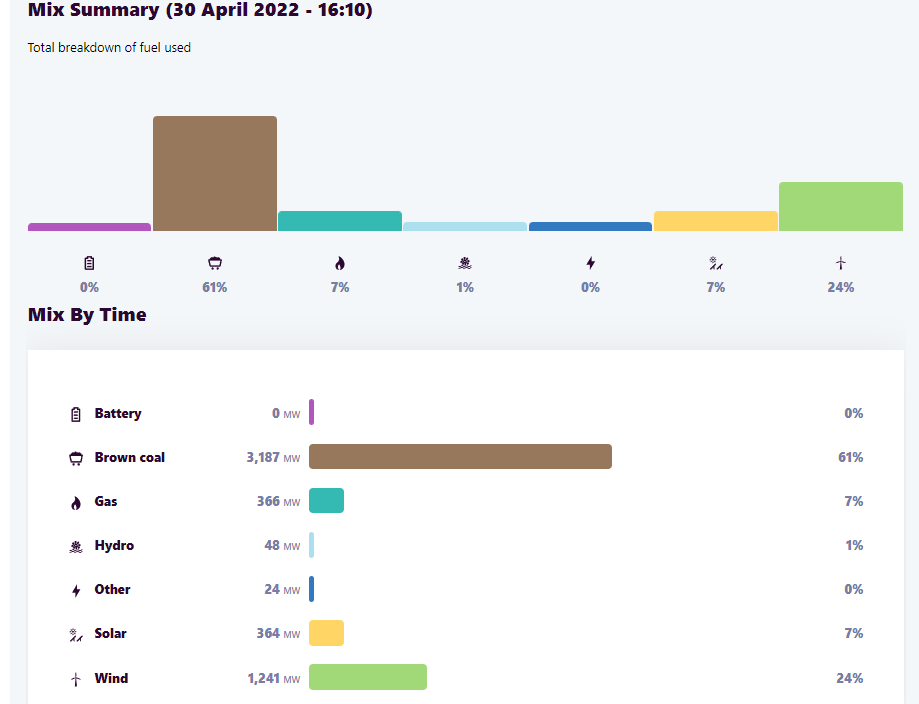Click the battery icon under the Mix Summary chart
Image resolution: width=919 pixels, height=704 pixels.
point(89,263)
